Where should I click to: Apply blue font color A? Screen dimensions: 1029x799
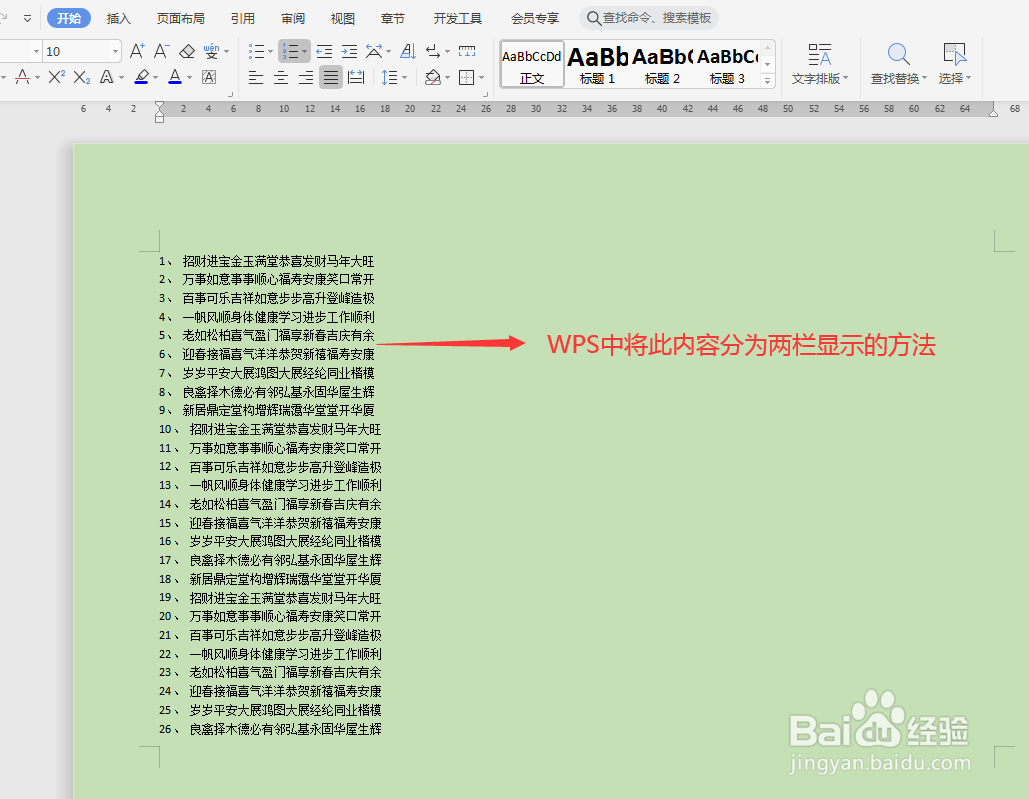pos(175,77)
